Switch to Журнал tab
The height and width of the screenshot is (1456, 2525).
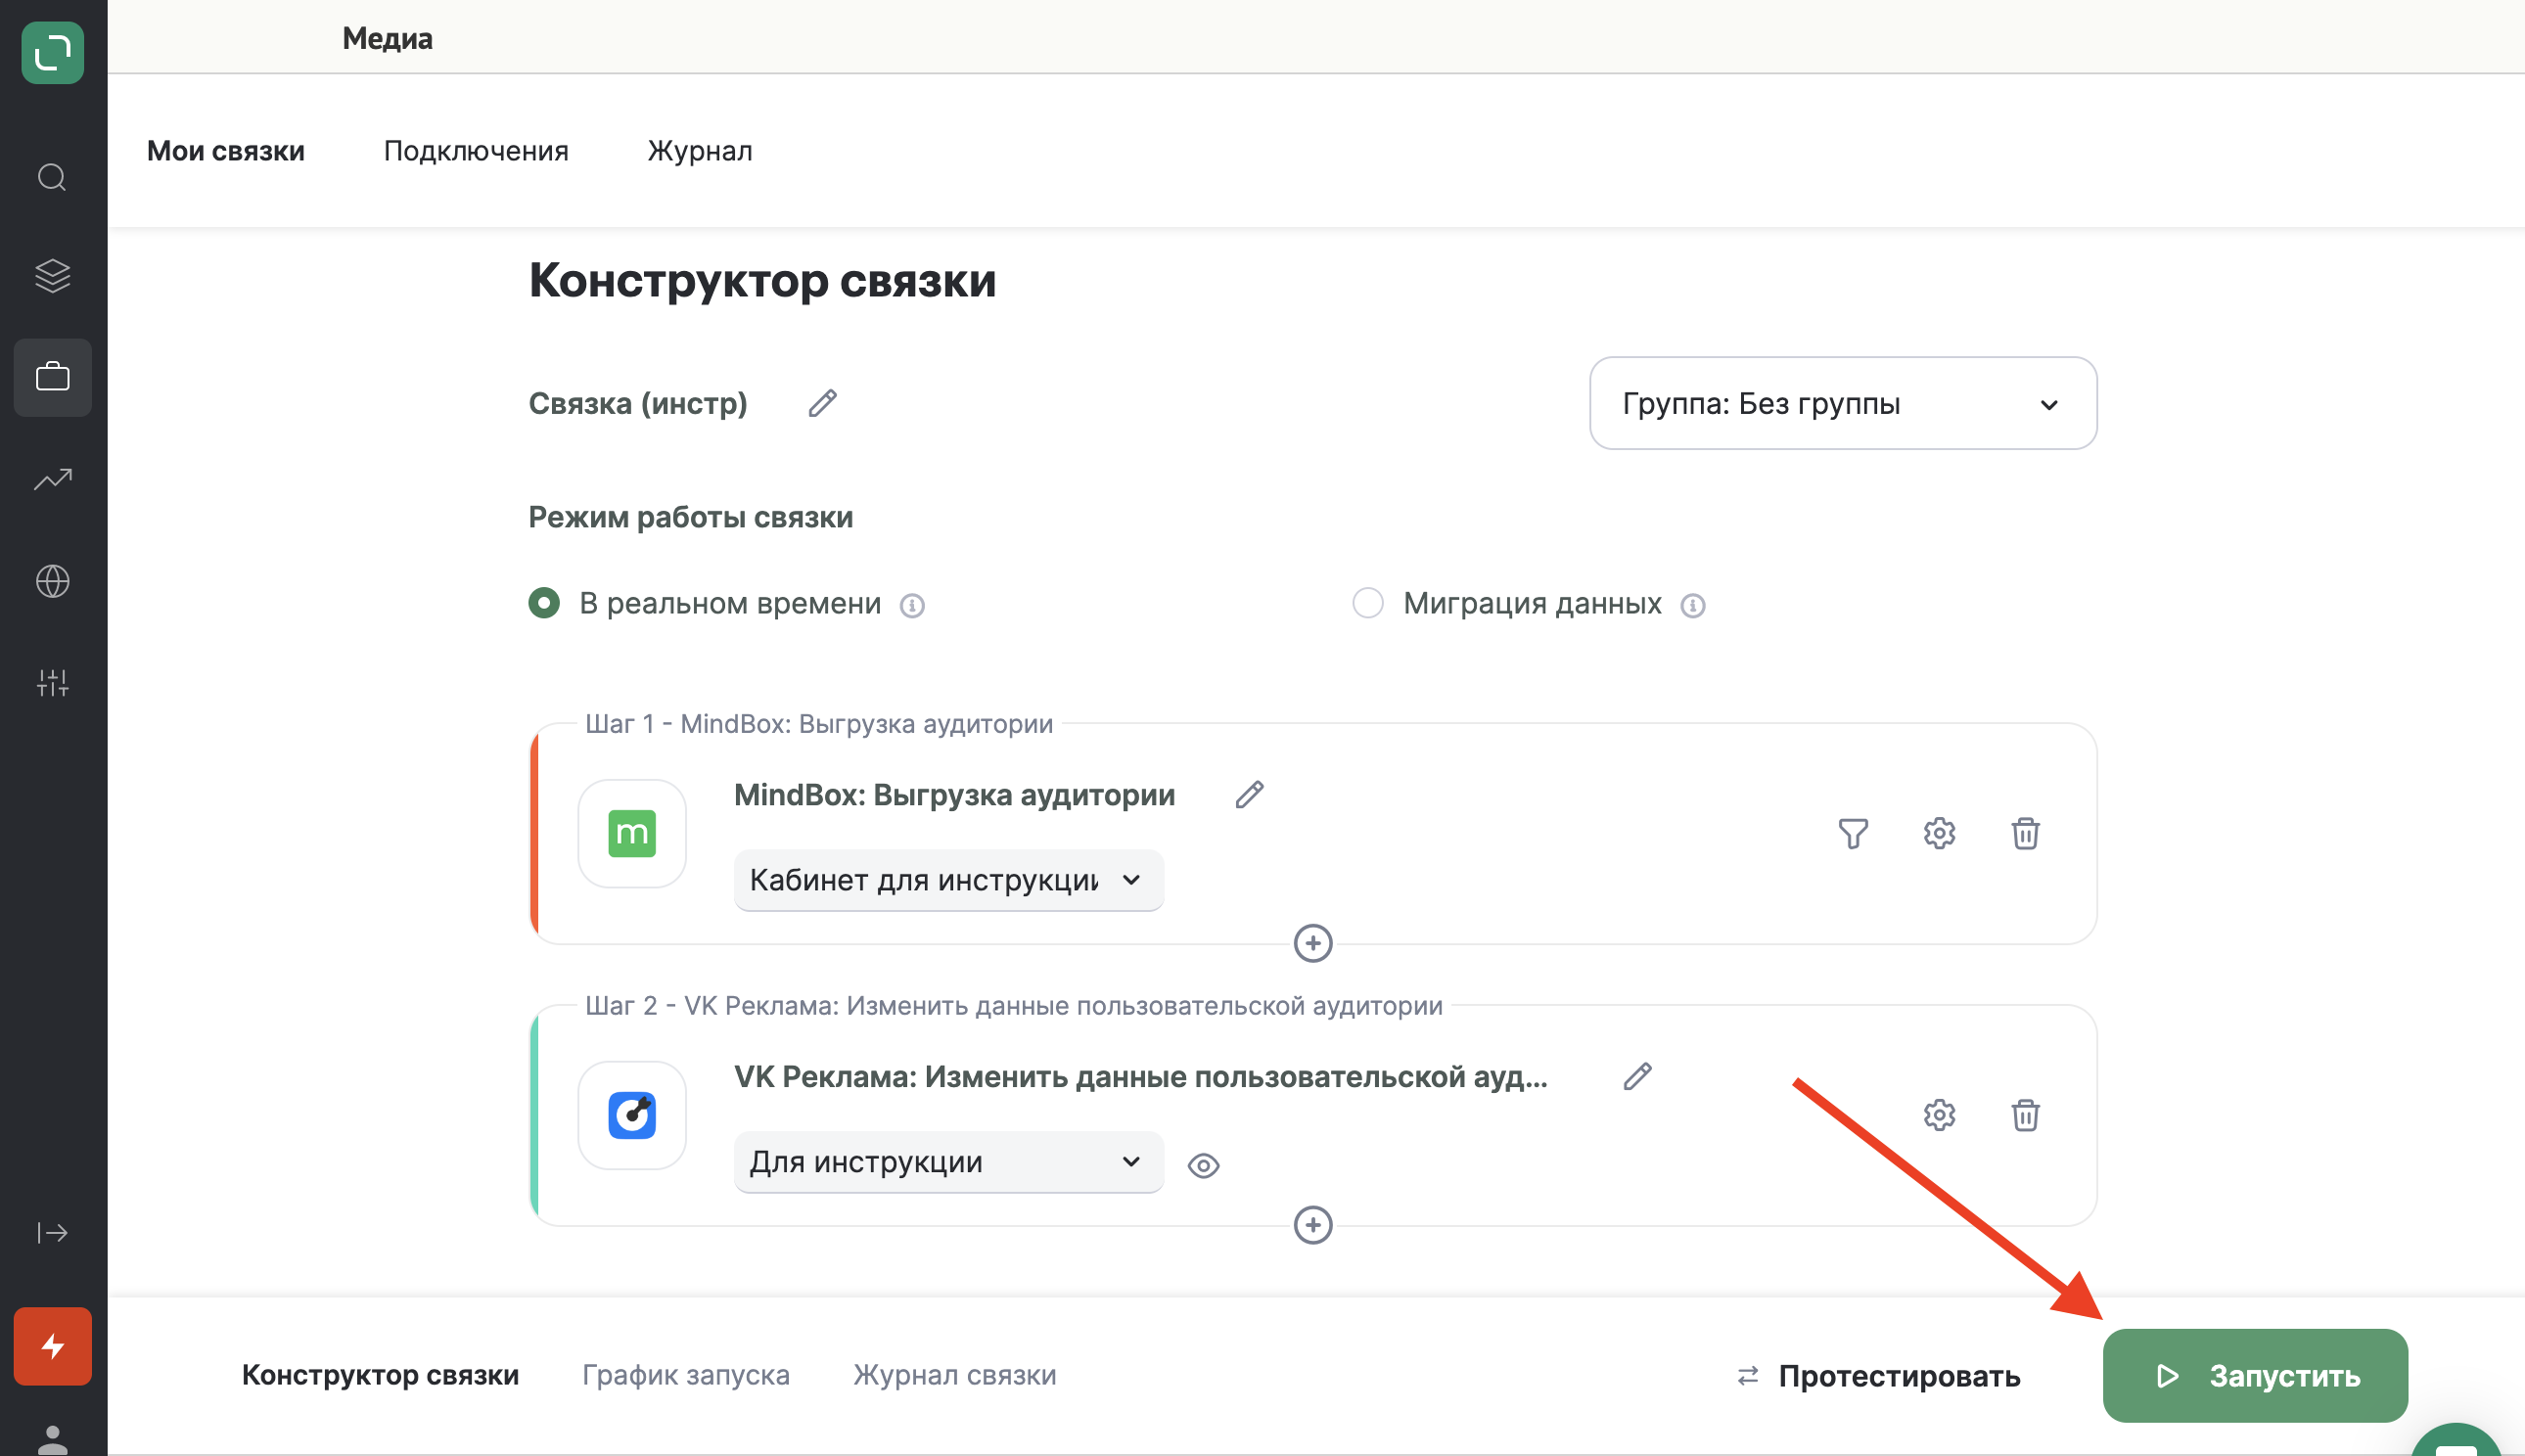(700, 151)
